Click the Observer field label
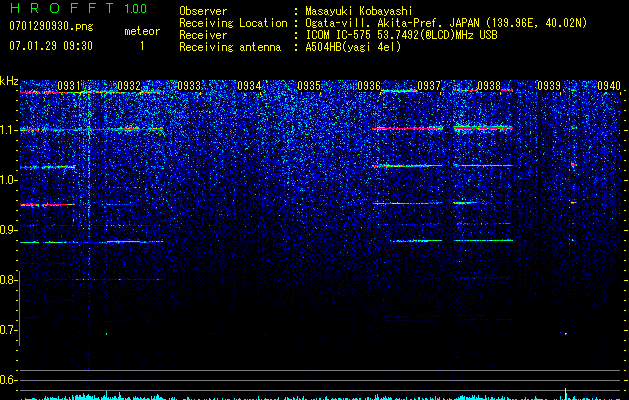Screen dimensions: 629x400 pos(203,11)
